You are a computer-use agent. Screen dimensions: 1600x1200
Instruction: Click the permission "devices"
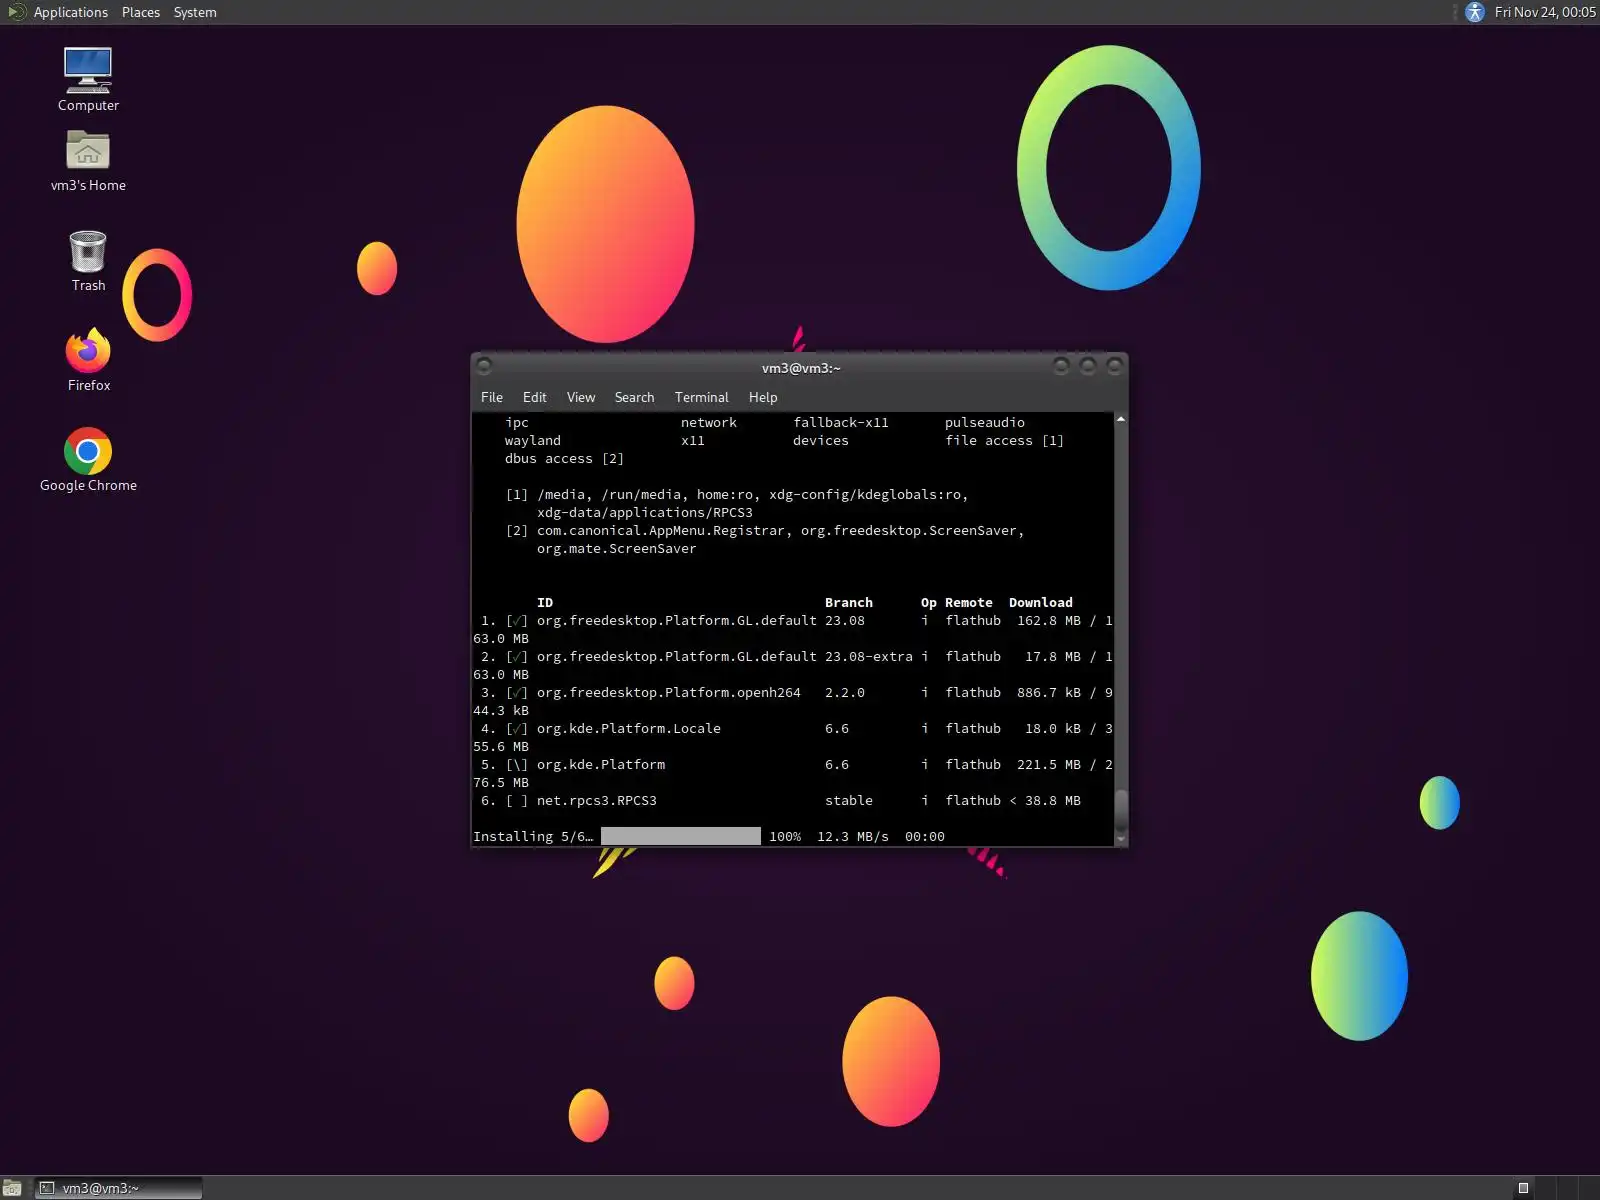(x=821, y=440)
